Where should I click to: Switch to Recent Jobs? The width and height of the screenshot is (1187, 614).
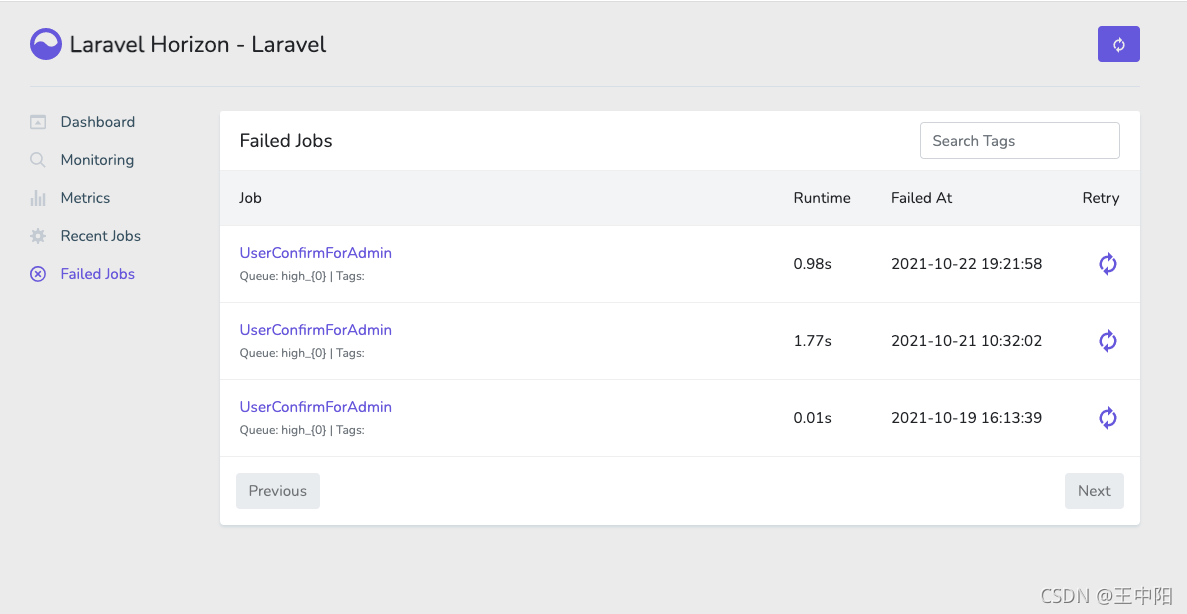(100, 236)
